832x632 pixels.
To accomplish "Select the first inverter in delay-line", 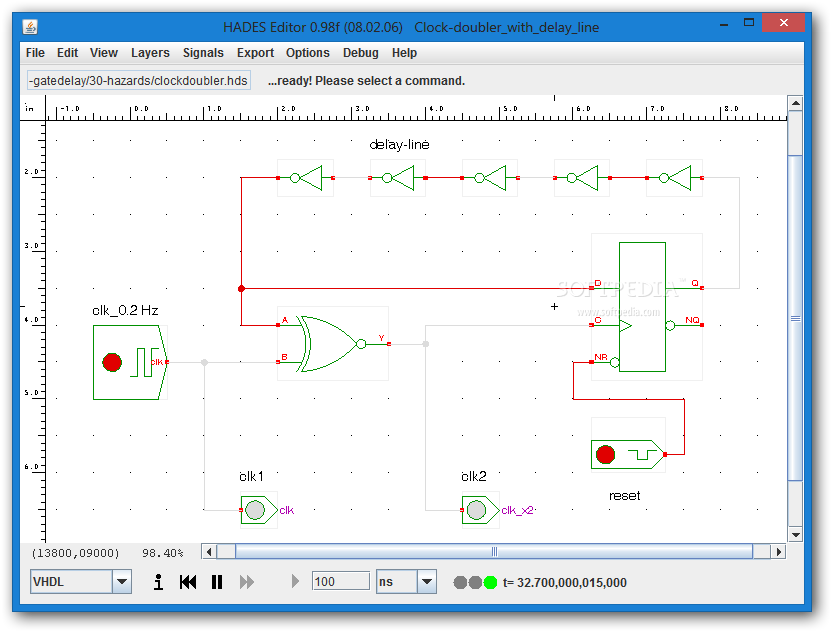I will (306, 178).
